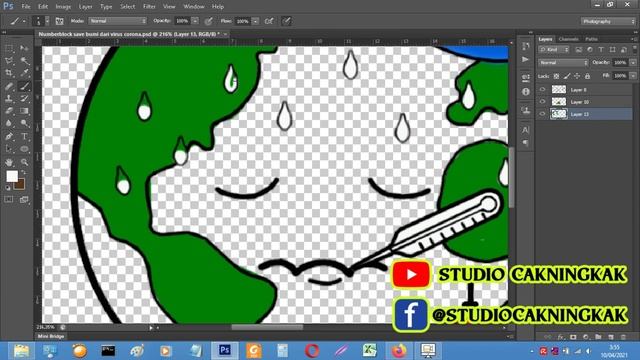The width and height of the screenshot is (640, 360).
Task: Open the brush Opacity slider dropdown
Action: [195, 21]
